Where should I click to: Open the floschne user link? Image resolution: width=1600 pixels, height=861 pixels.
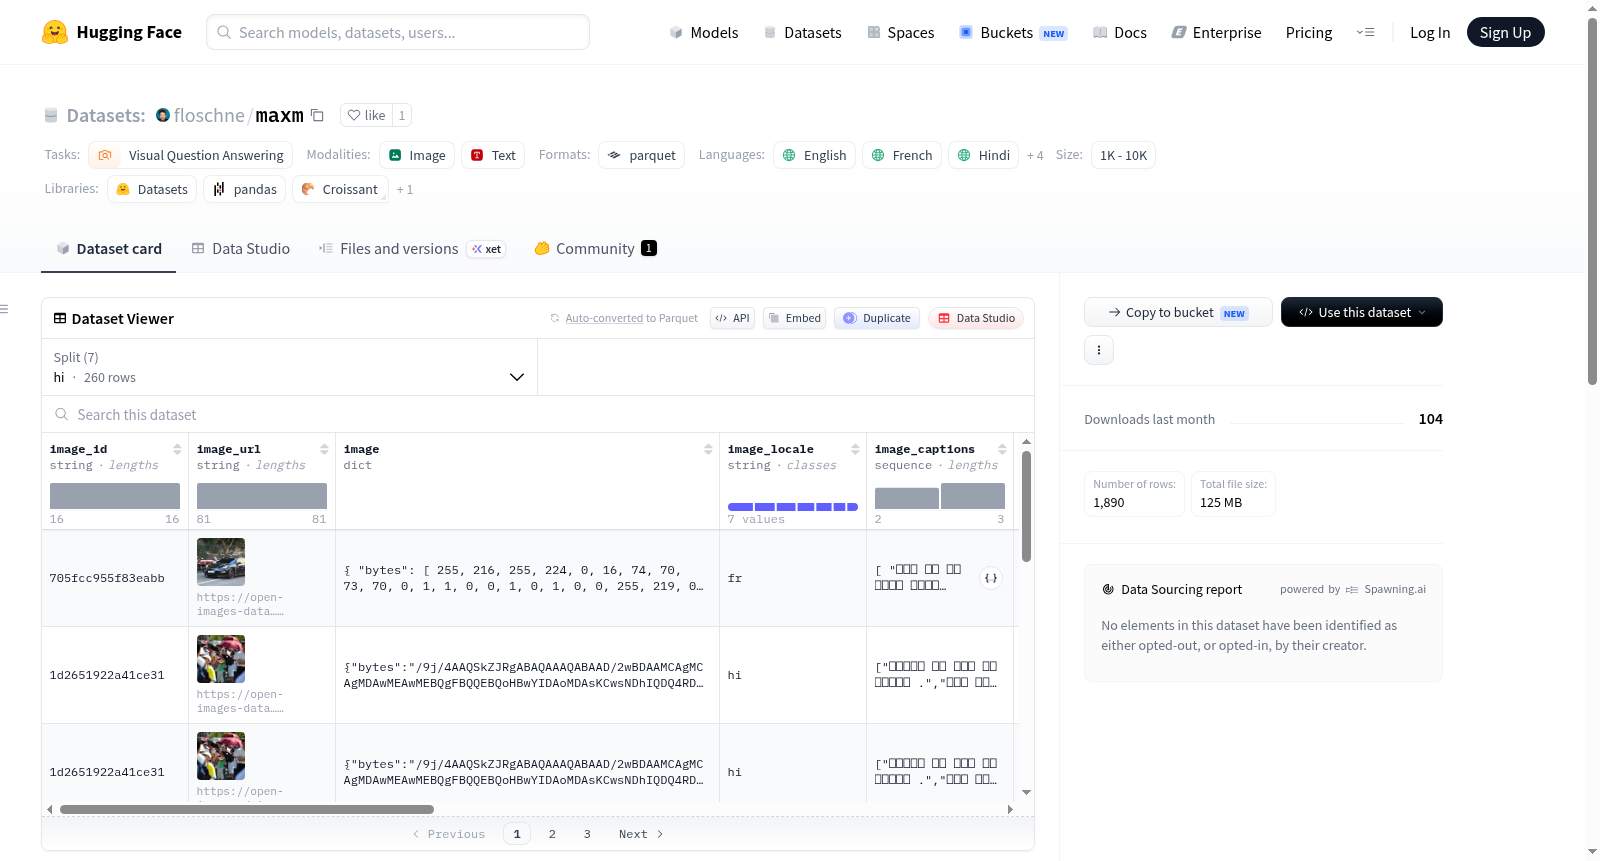click(x=209, y=115)
